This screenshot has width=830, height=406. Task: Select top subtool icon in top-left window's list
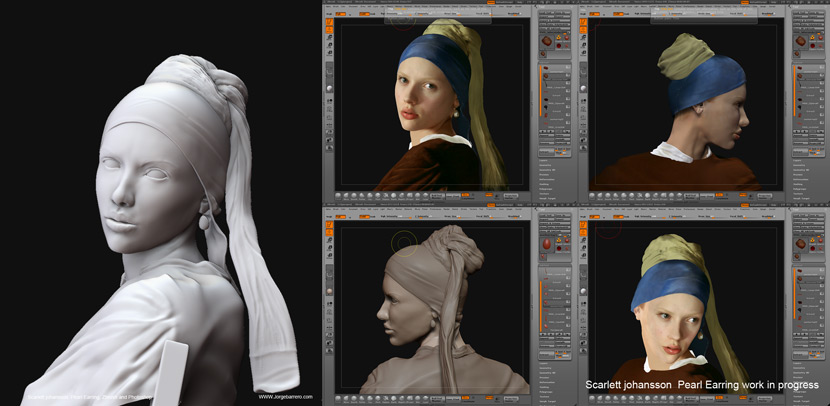[546, 68]
